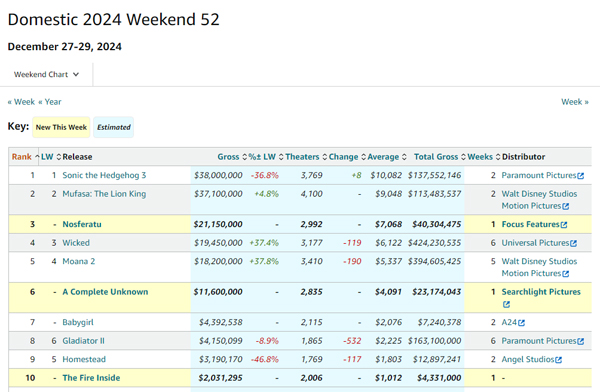Open Nosferatu release page
Viewport: 600px width, 392px height.
click(82, 224)
